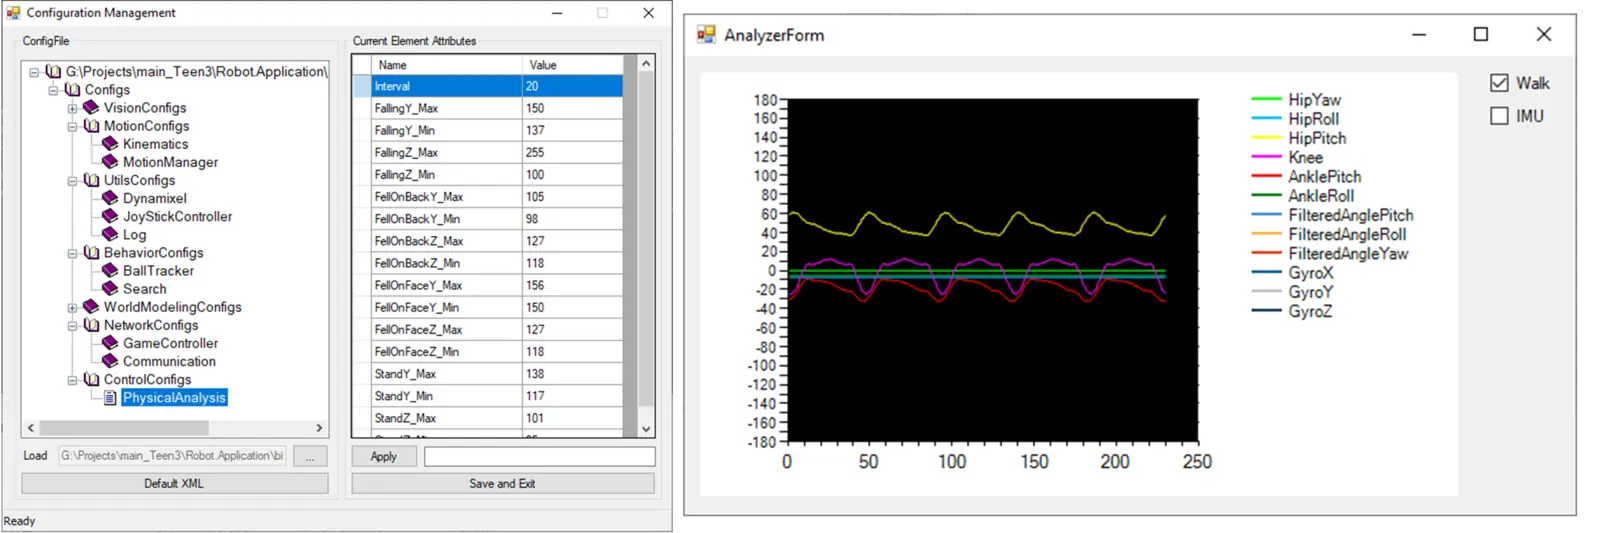Click the StandZ_Max value 101 cell

click(x=572, y=418)
